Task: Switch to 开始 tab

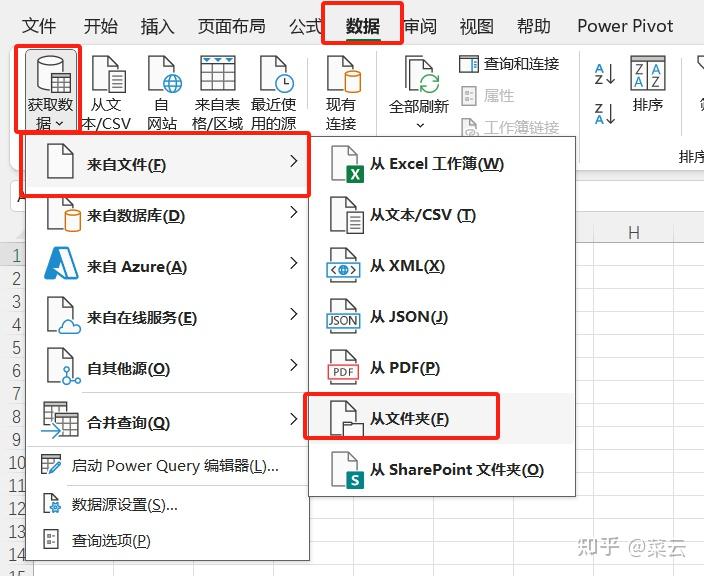Action: point(101,26)
